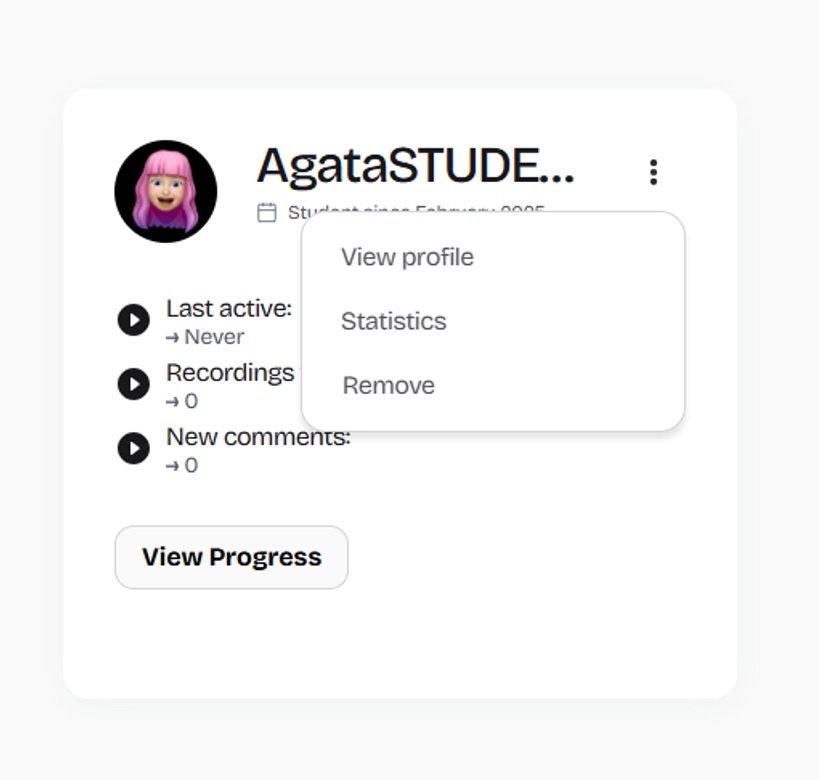Click the pink-haired student avatar
Viewport: 819px width, 780px height.
tap(166, 191)
